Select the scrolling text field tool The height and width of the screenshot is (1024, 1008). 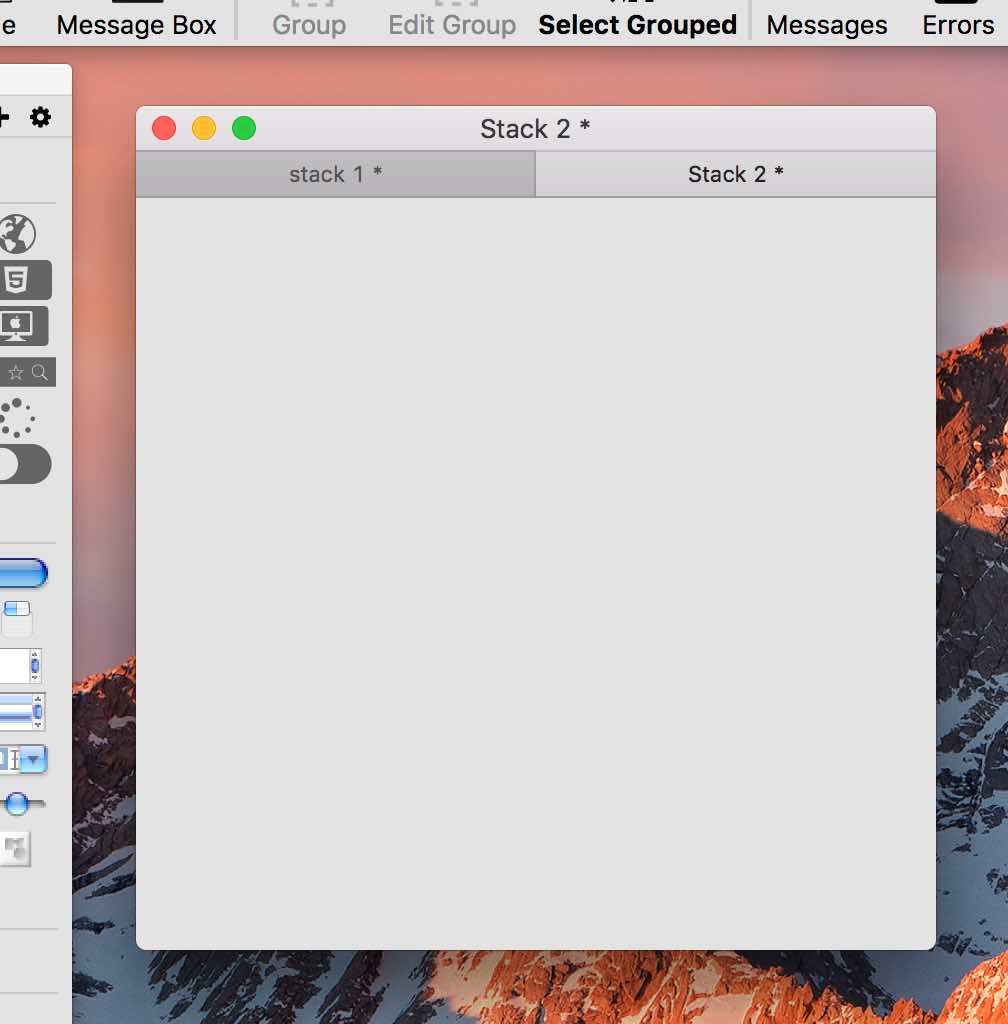click(20, 666)
